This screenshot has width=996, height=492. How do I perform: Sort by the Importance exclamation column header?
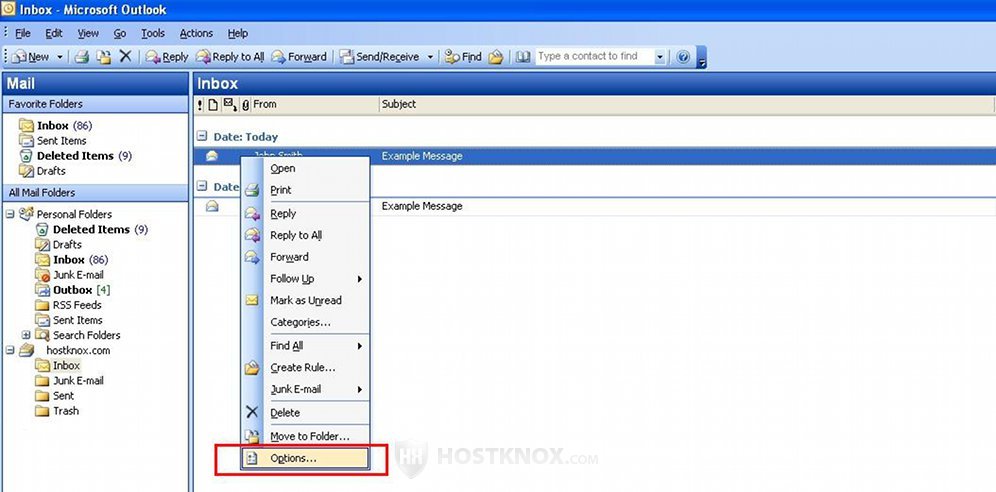click(x=201, y=104)
